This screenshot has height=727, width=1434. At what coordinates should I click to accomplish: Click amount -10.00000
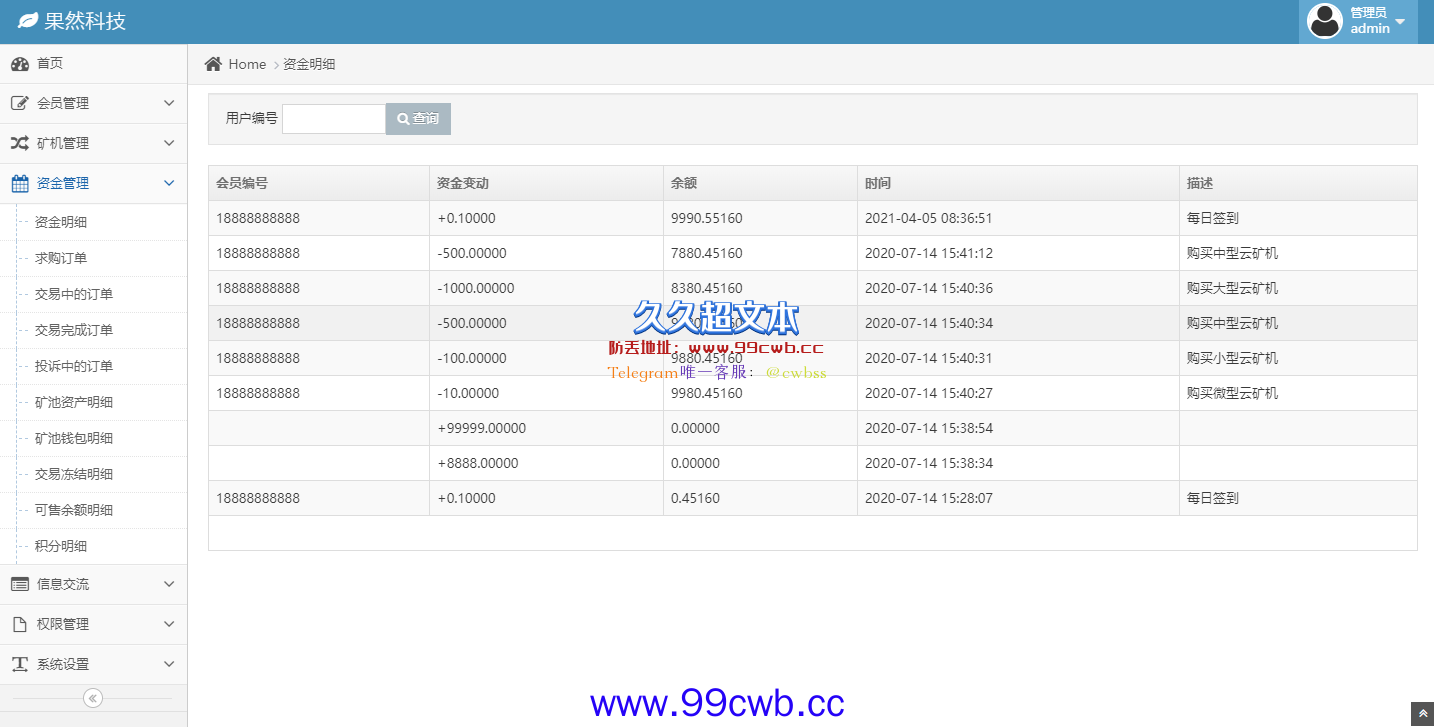[468, 393]
